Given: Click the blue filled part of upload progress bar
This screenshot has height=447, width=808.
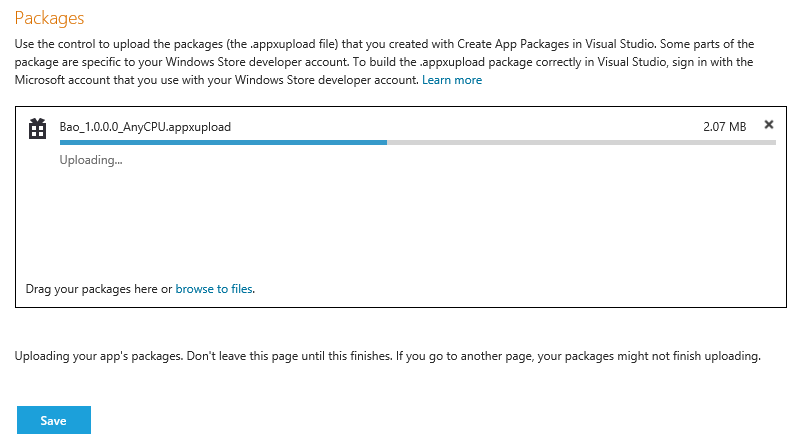Looking at the screenshot, I should click(223, 142).
